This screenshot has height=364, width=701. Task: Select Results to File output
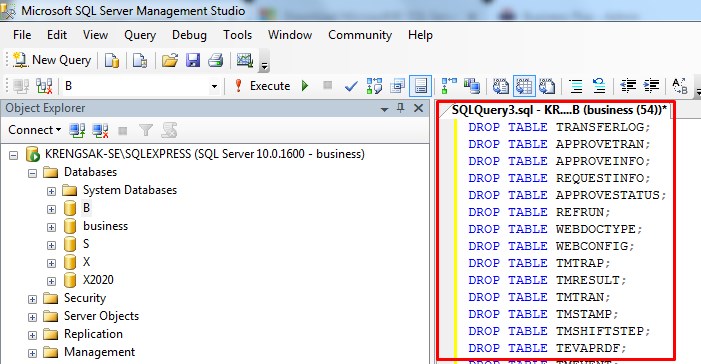(547, 86)
